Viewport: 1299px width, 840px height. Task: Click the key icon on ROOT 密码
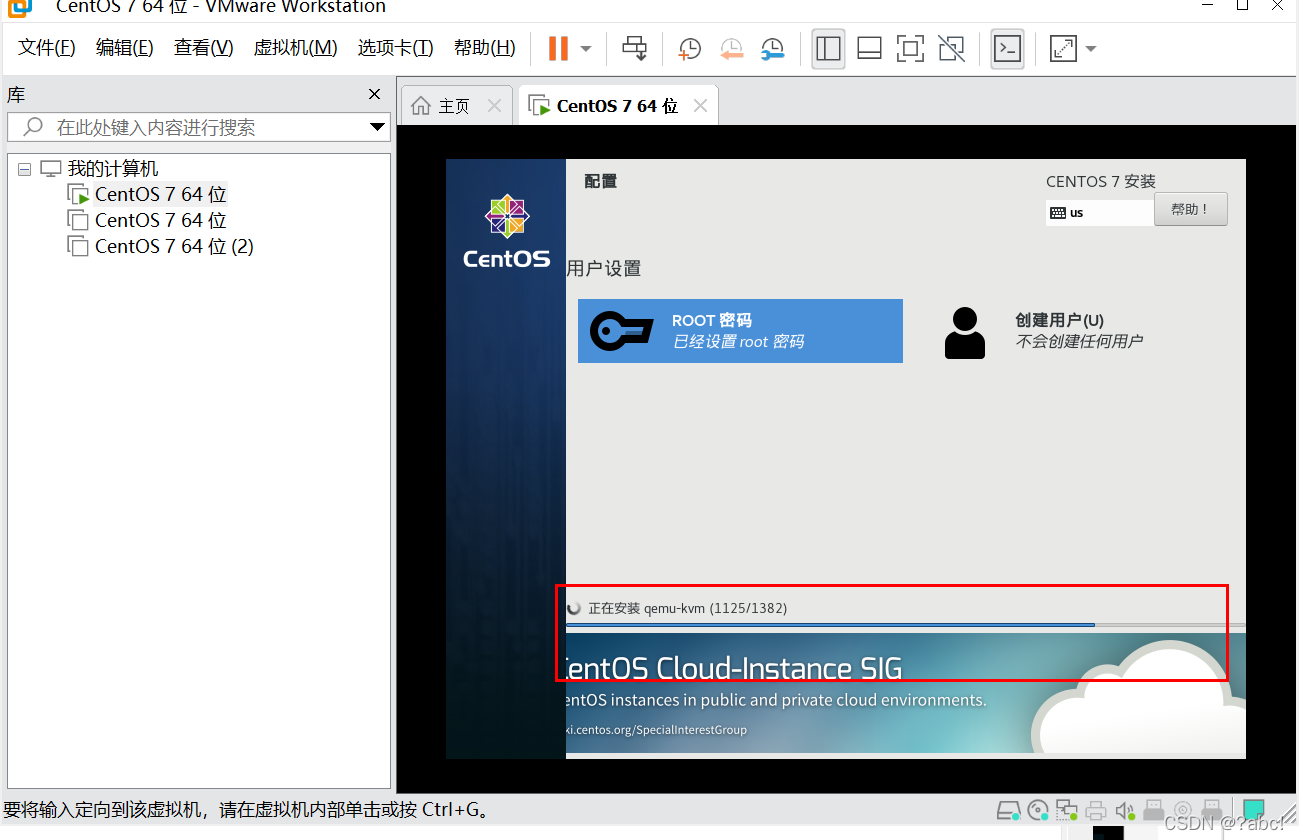point(621,331)
